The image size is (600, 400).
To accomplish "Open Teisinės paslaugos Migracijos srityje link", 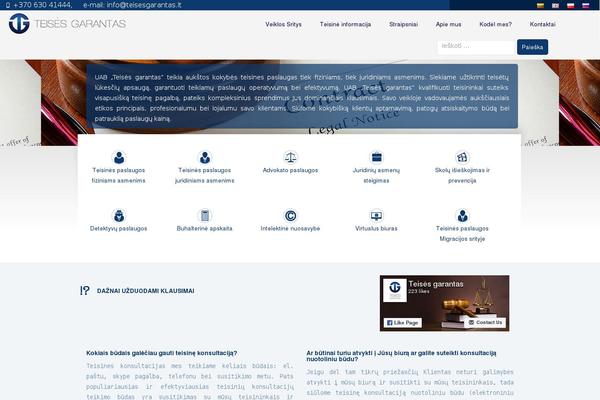I will click(462, 233).
